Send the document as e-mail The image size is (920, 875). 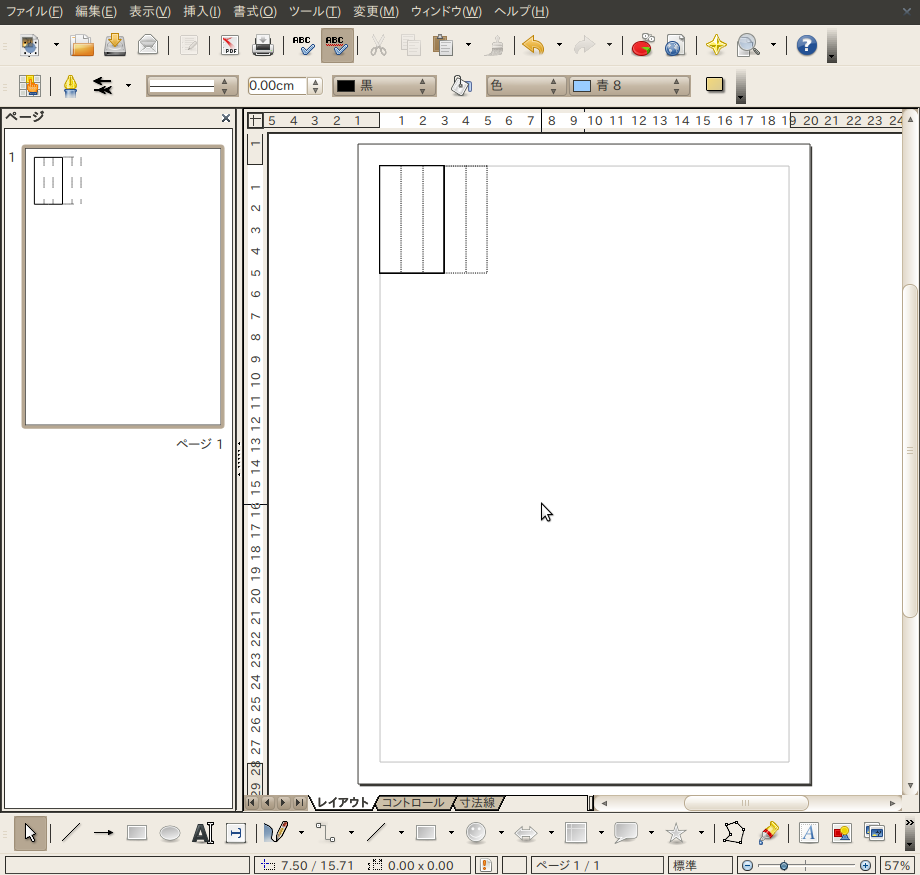click(148, 45)
